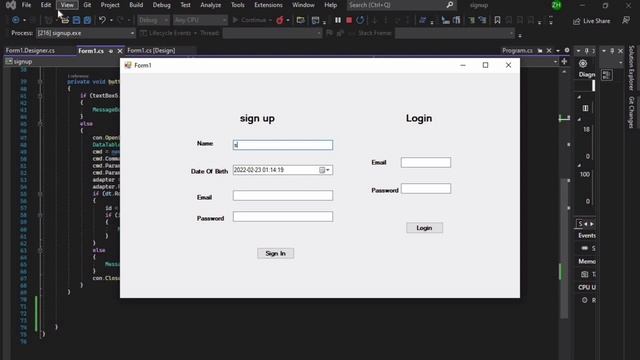Open the Diagnostic Tools settings gear
The width and height of the screenshot is (640, 360).
(x=583, y=63)
